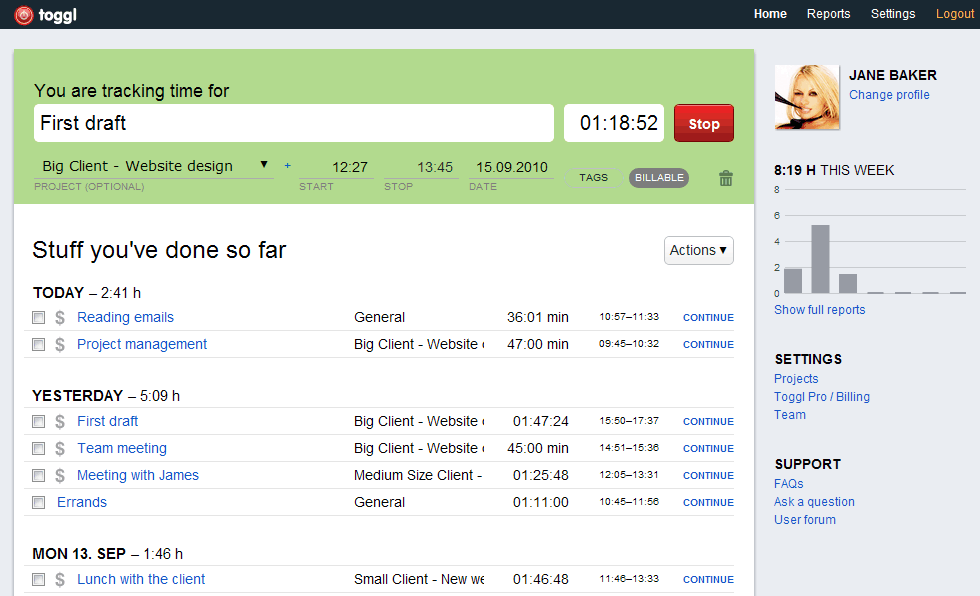Click the Show full reports link
Viewport: 980px width, 596px height.
[x=819, y=310]
